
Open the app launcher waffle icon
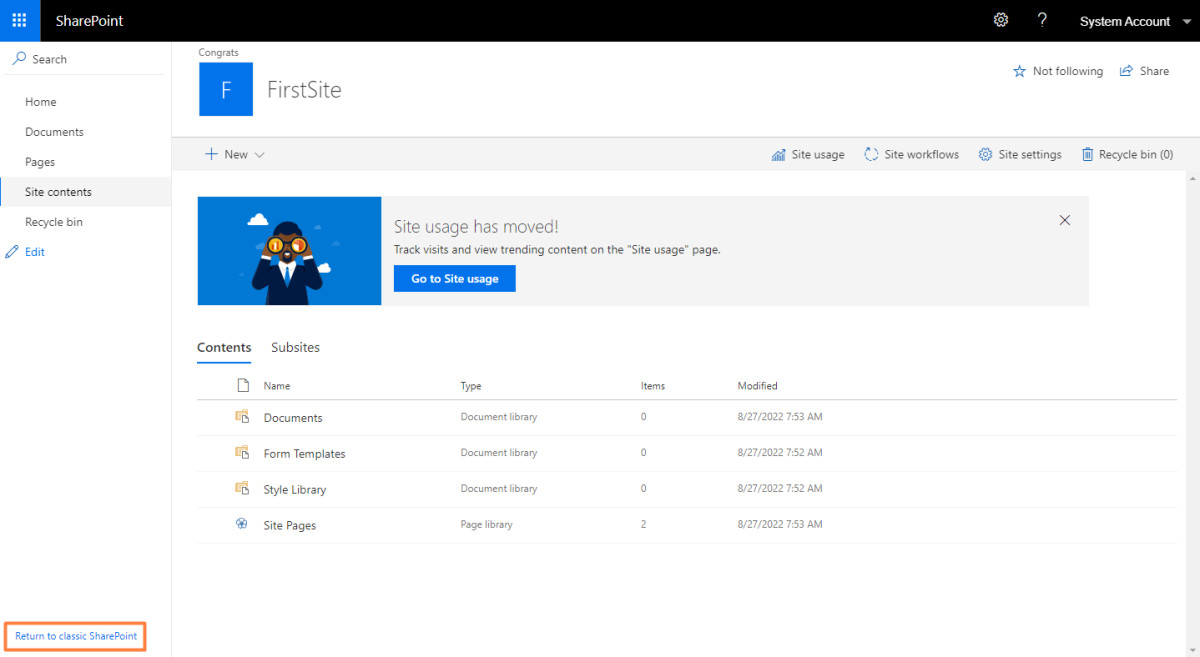tap(20, 20)
